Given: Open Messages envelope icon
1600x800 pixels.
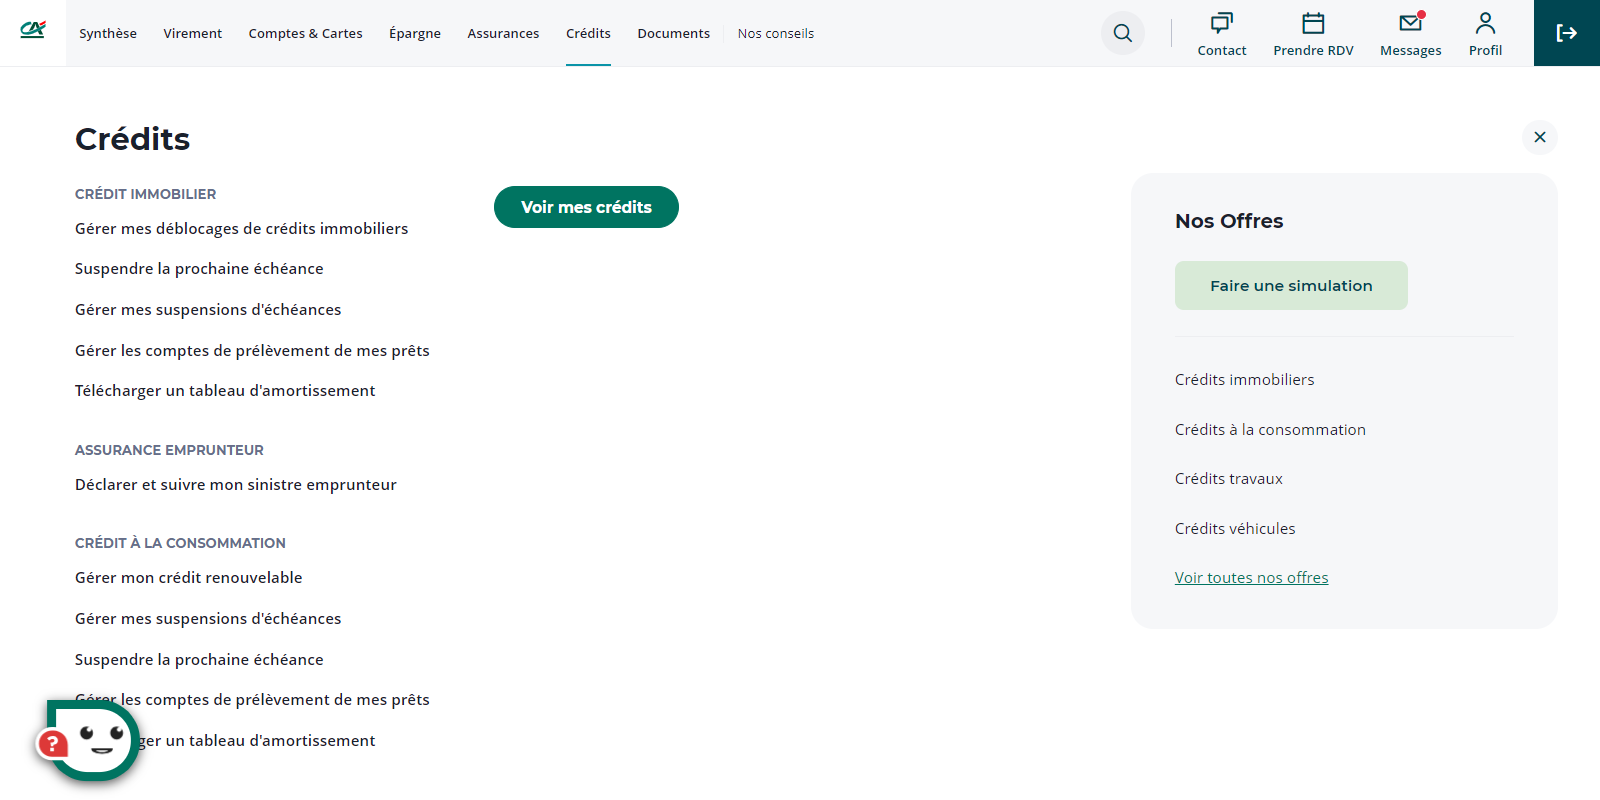Looking at the screenshot, I should pos(1410,23).
